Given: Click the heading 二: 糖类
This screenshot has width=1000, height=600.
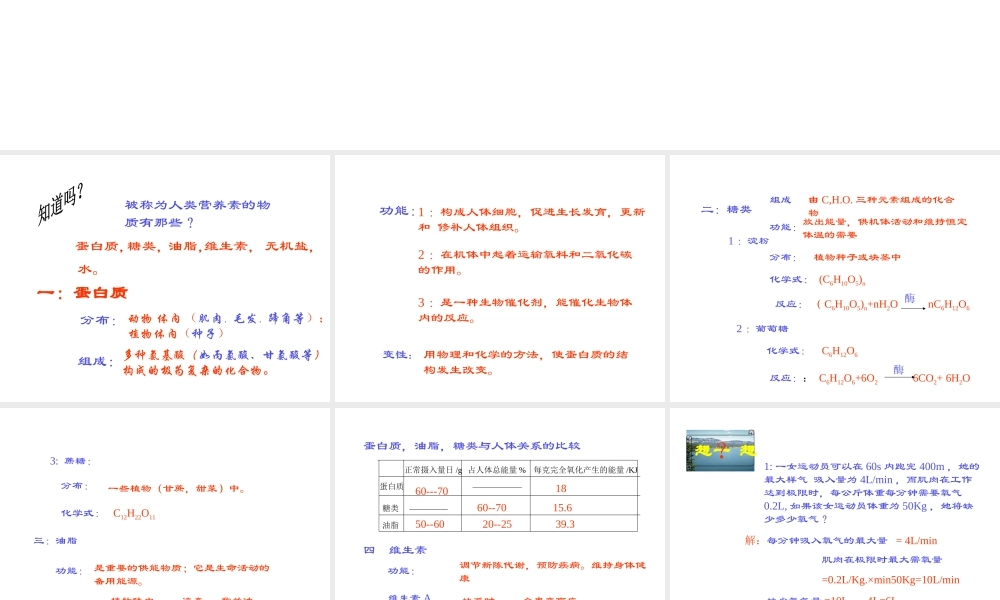Looking at the screenshot, I should coord(726,209).
